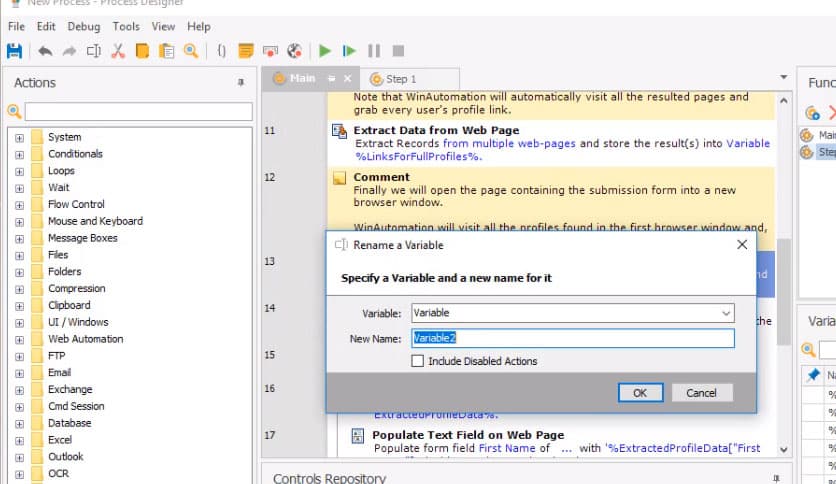Image resolution: width=836 pixels, height=484 pixels.
Task: Click the Actions search input field
Action: 138,111
